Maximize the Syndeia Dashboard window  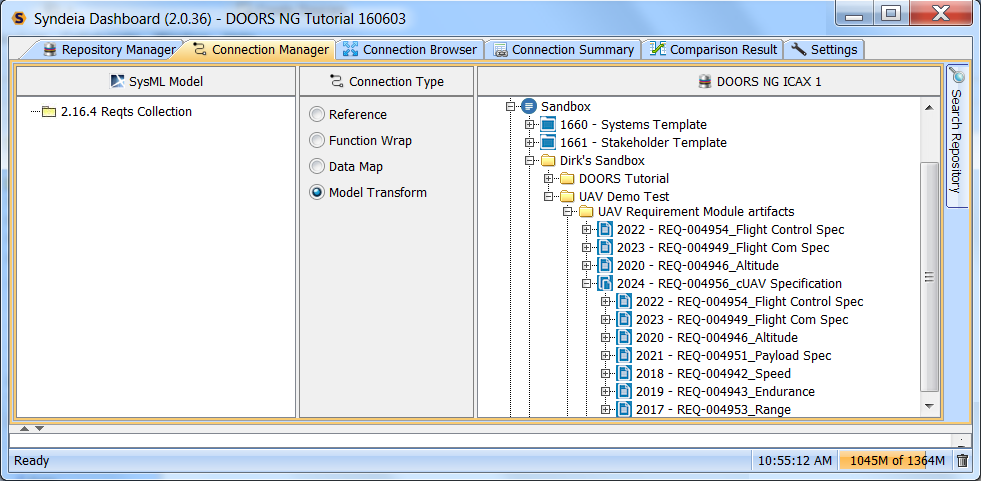click(891, 15)
